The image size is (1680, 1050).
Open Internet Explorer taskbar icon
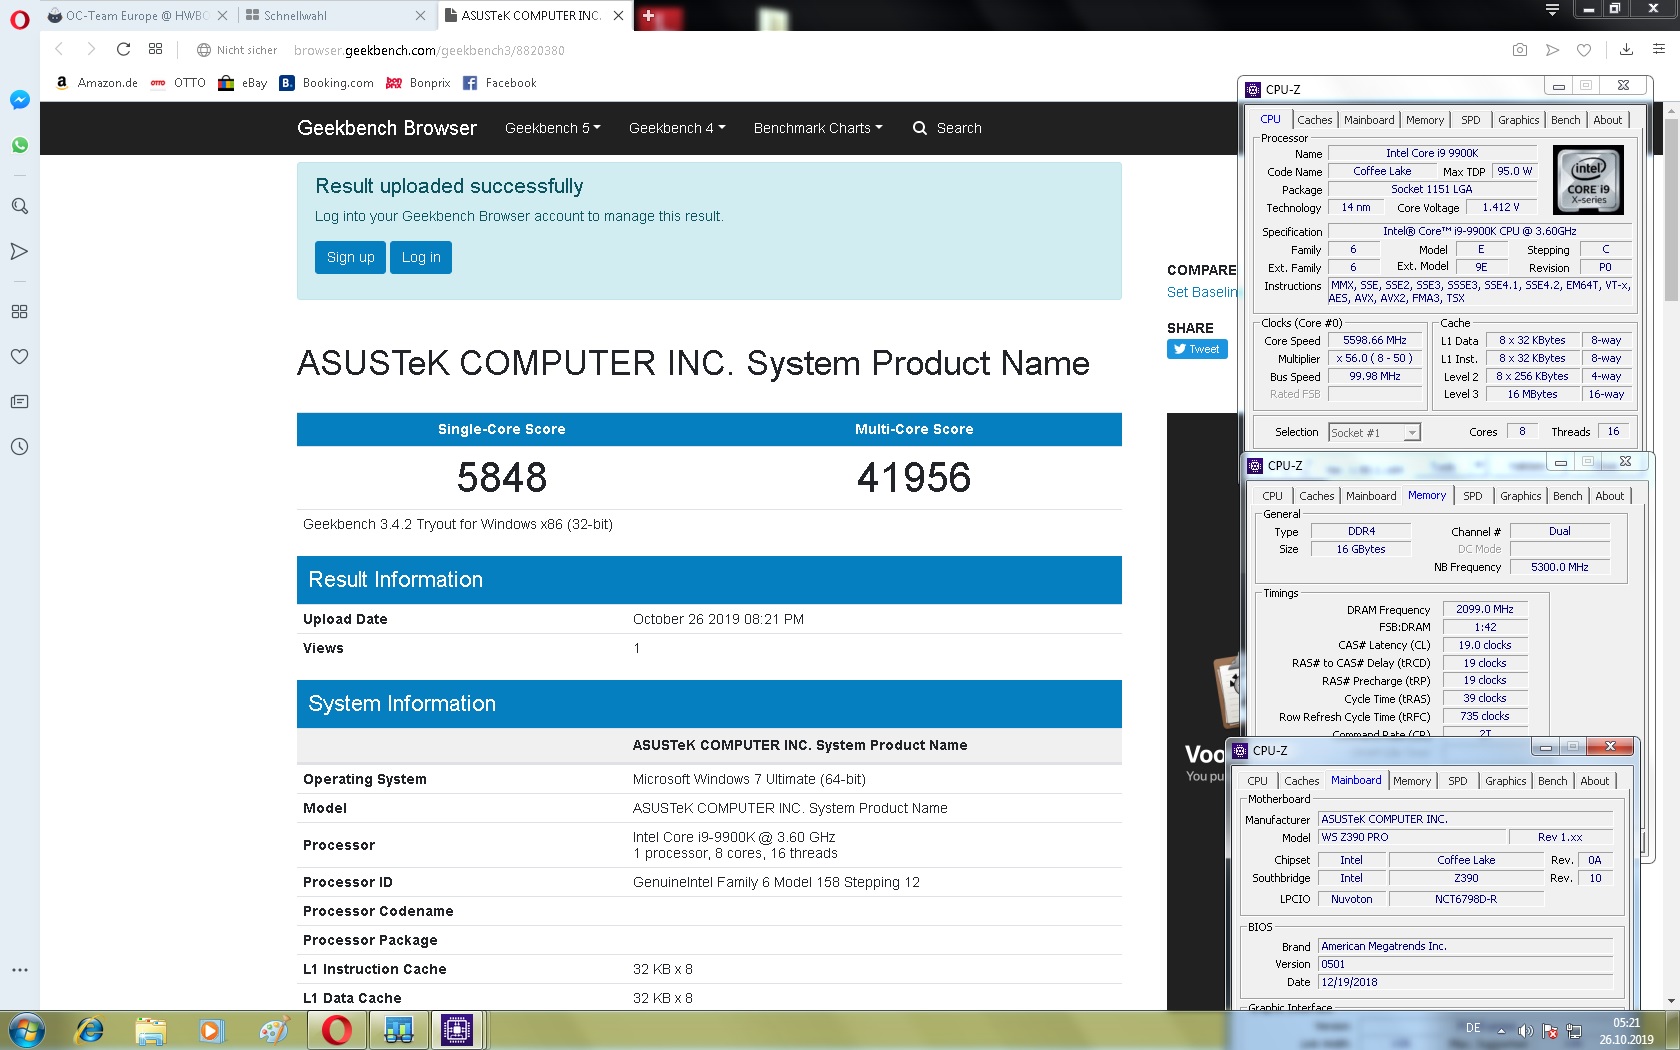[x=90, y=1030]
